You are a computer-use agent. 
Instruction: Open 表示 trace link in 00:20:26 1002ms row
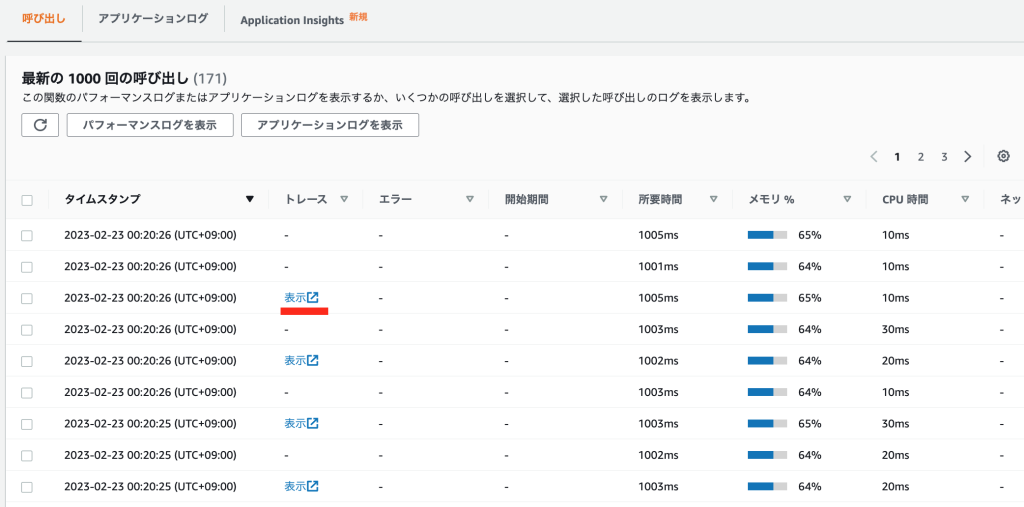[301, 360]
